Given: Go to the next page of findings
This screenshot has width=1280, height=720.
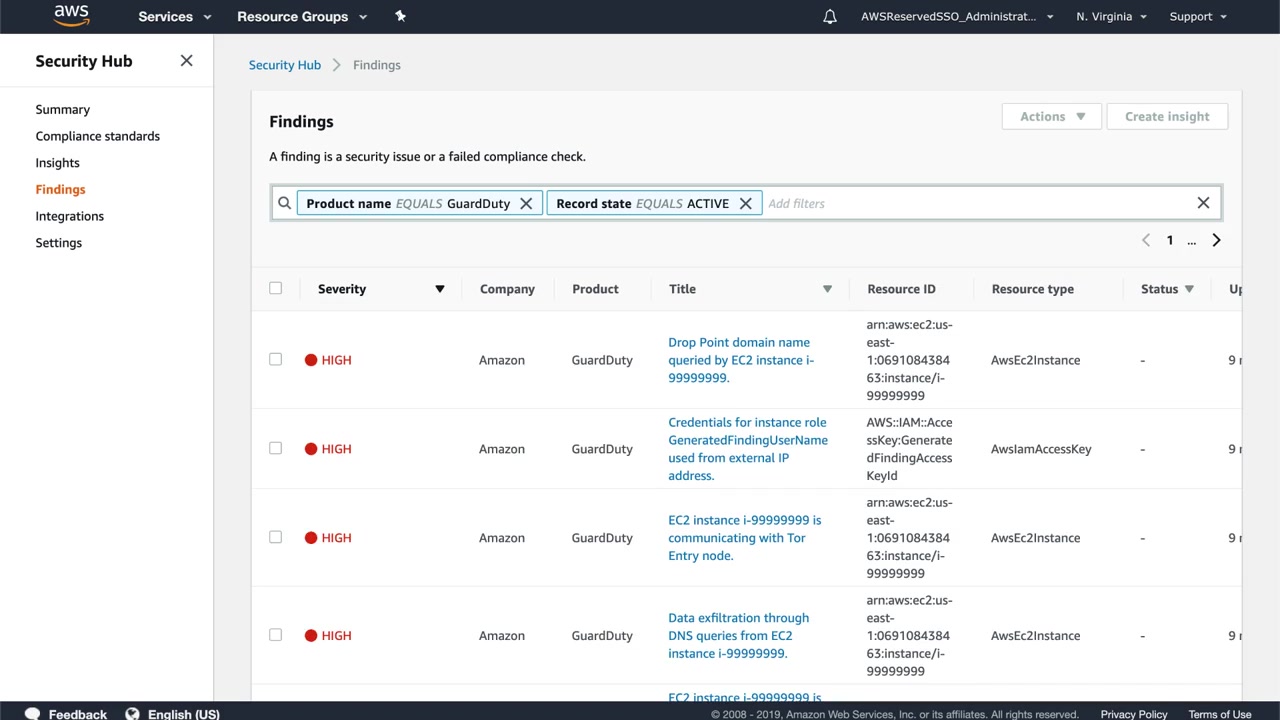Looking at the screenshot, I should tap(1216, 240).
